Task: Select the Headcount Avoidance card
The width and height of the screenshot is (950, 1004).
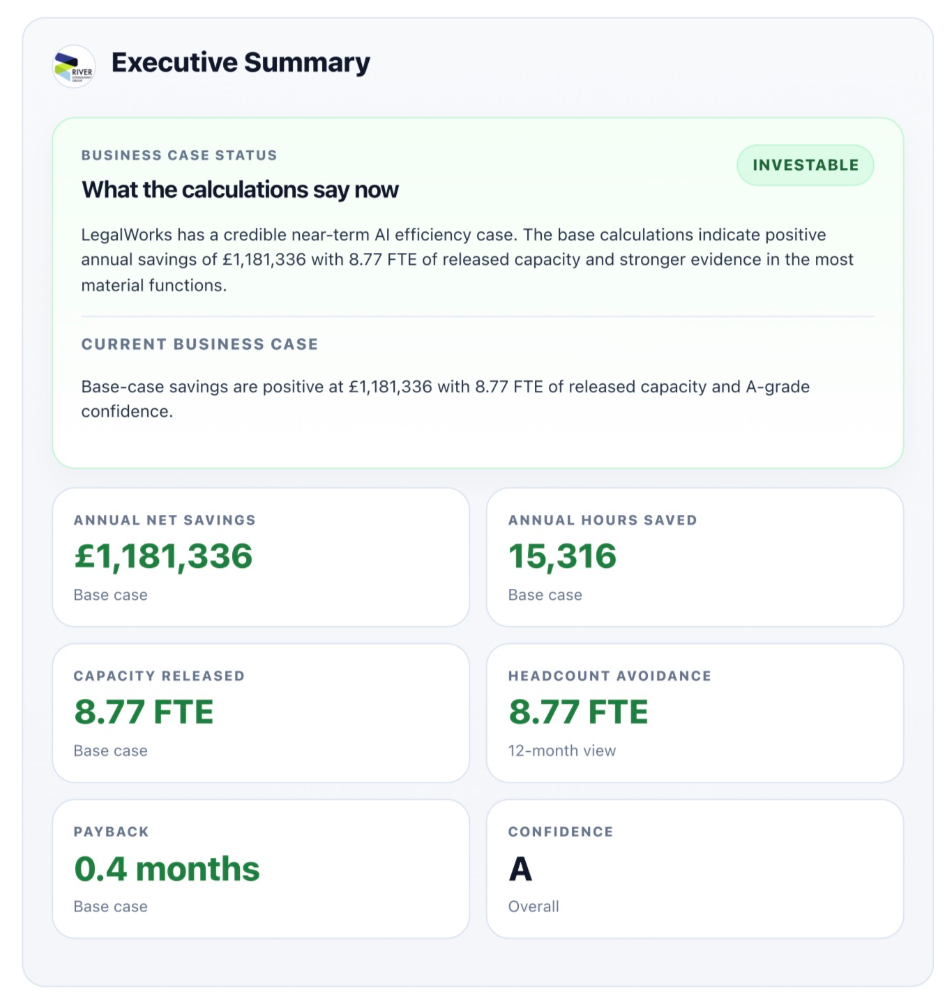Action: tap(695, 713)
